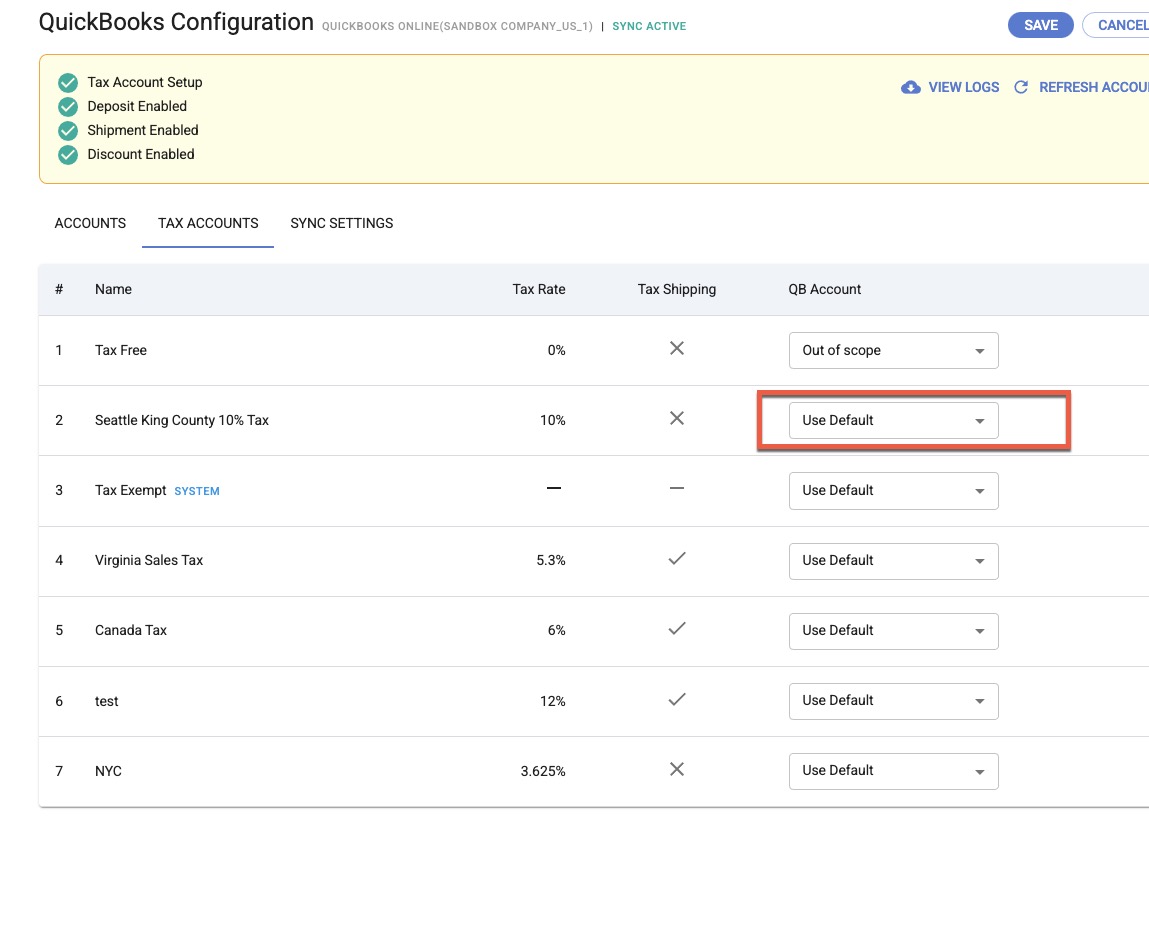Image resolution: width=1149 pixels, height=944 pixels.
Task: Click the Refresh Accounts circular arrow icon
Action: click(1021, 87)
